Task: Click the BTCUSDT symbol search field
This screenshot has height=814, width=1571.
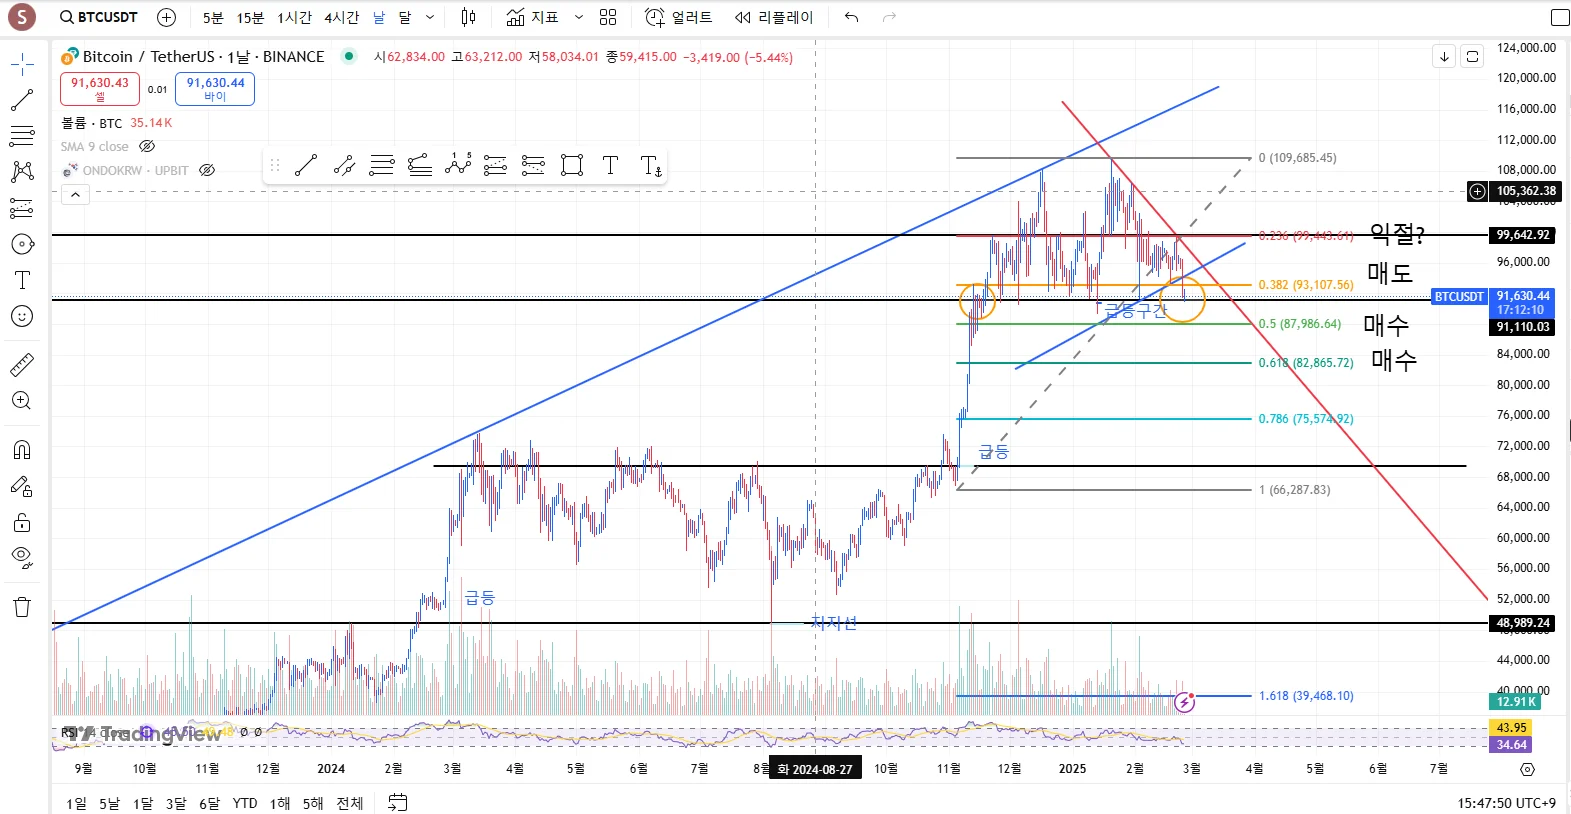Action: tap(99, 17)
